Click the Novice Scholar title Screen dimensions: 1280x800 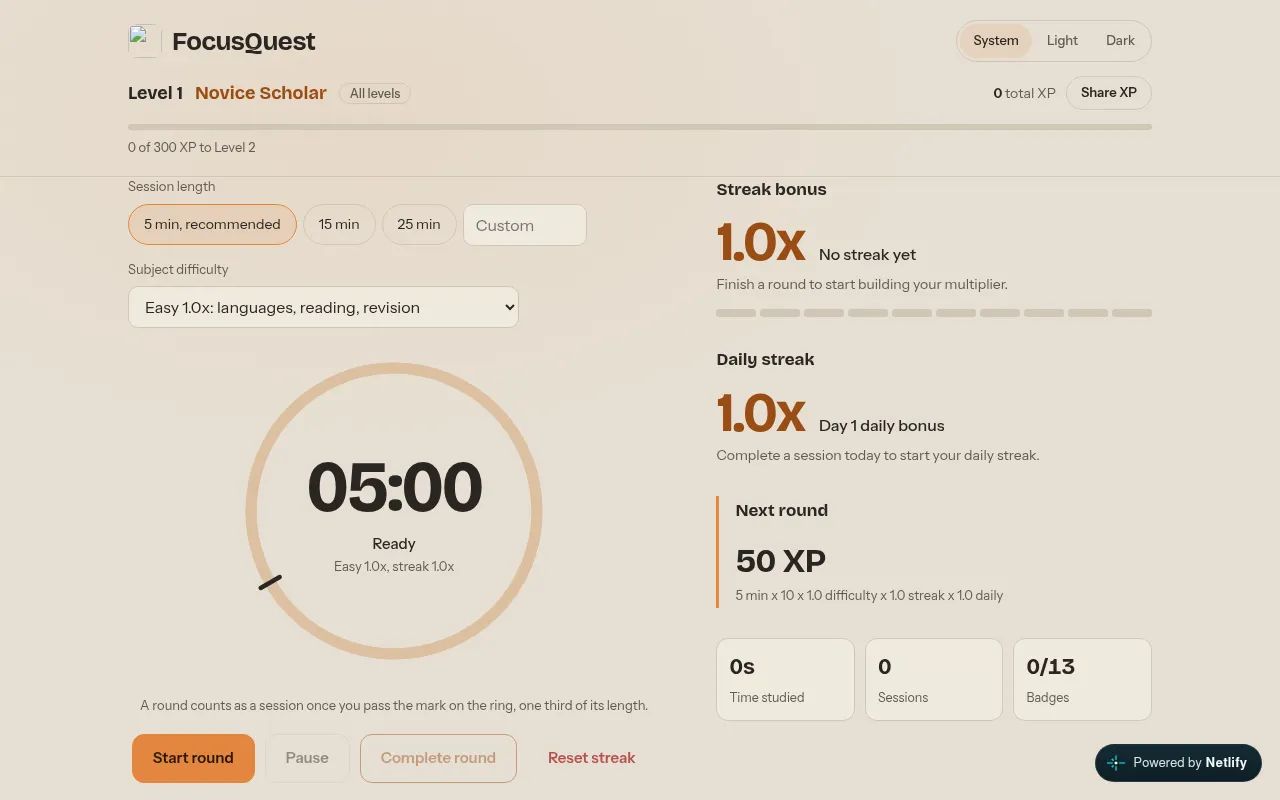pos(261,93)
